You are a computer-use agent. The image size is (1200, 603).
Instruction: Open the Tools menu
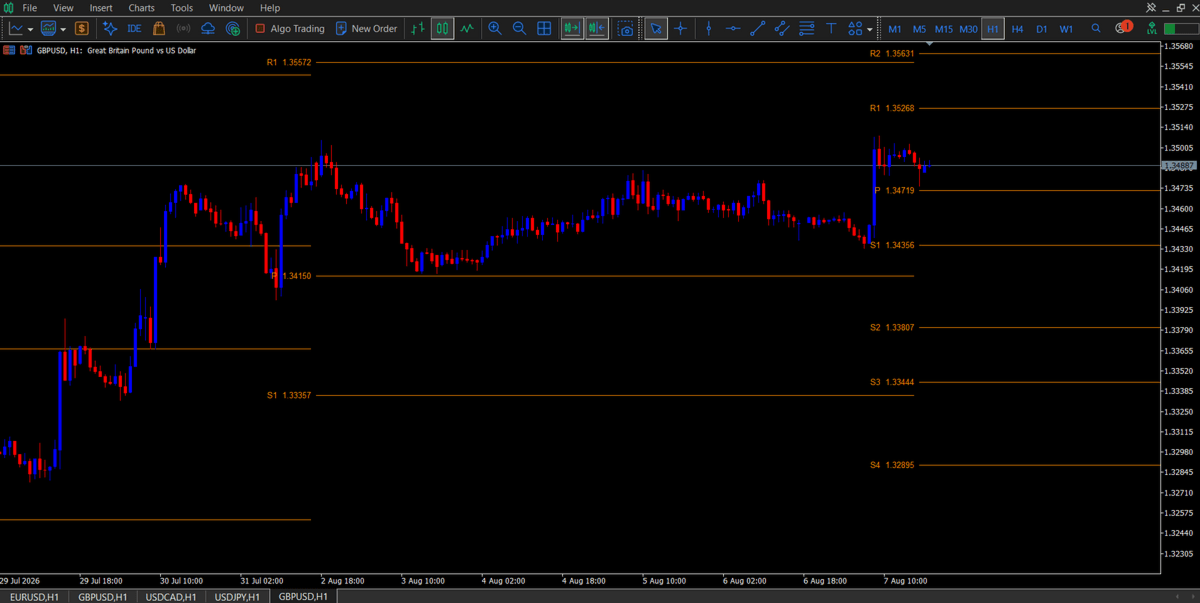pos(182,7)
